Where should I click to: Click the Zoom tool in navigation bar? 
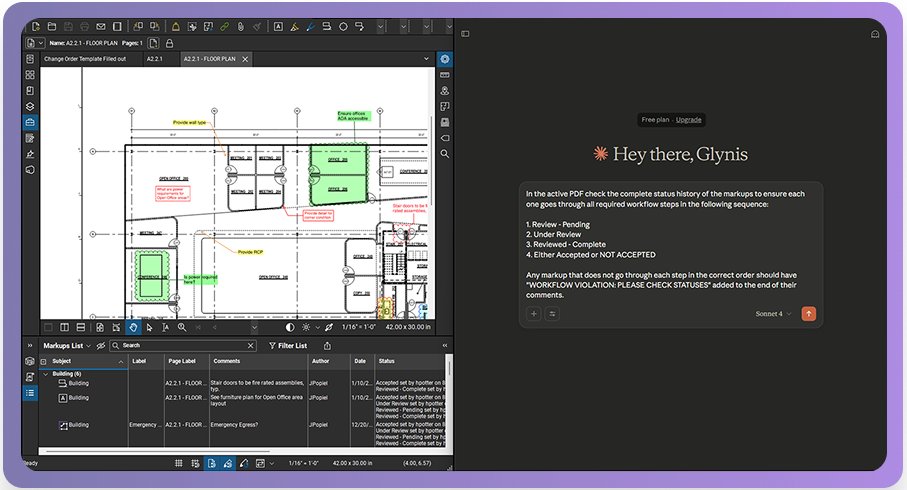(182, 327)
